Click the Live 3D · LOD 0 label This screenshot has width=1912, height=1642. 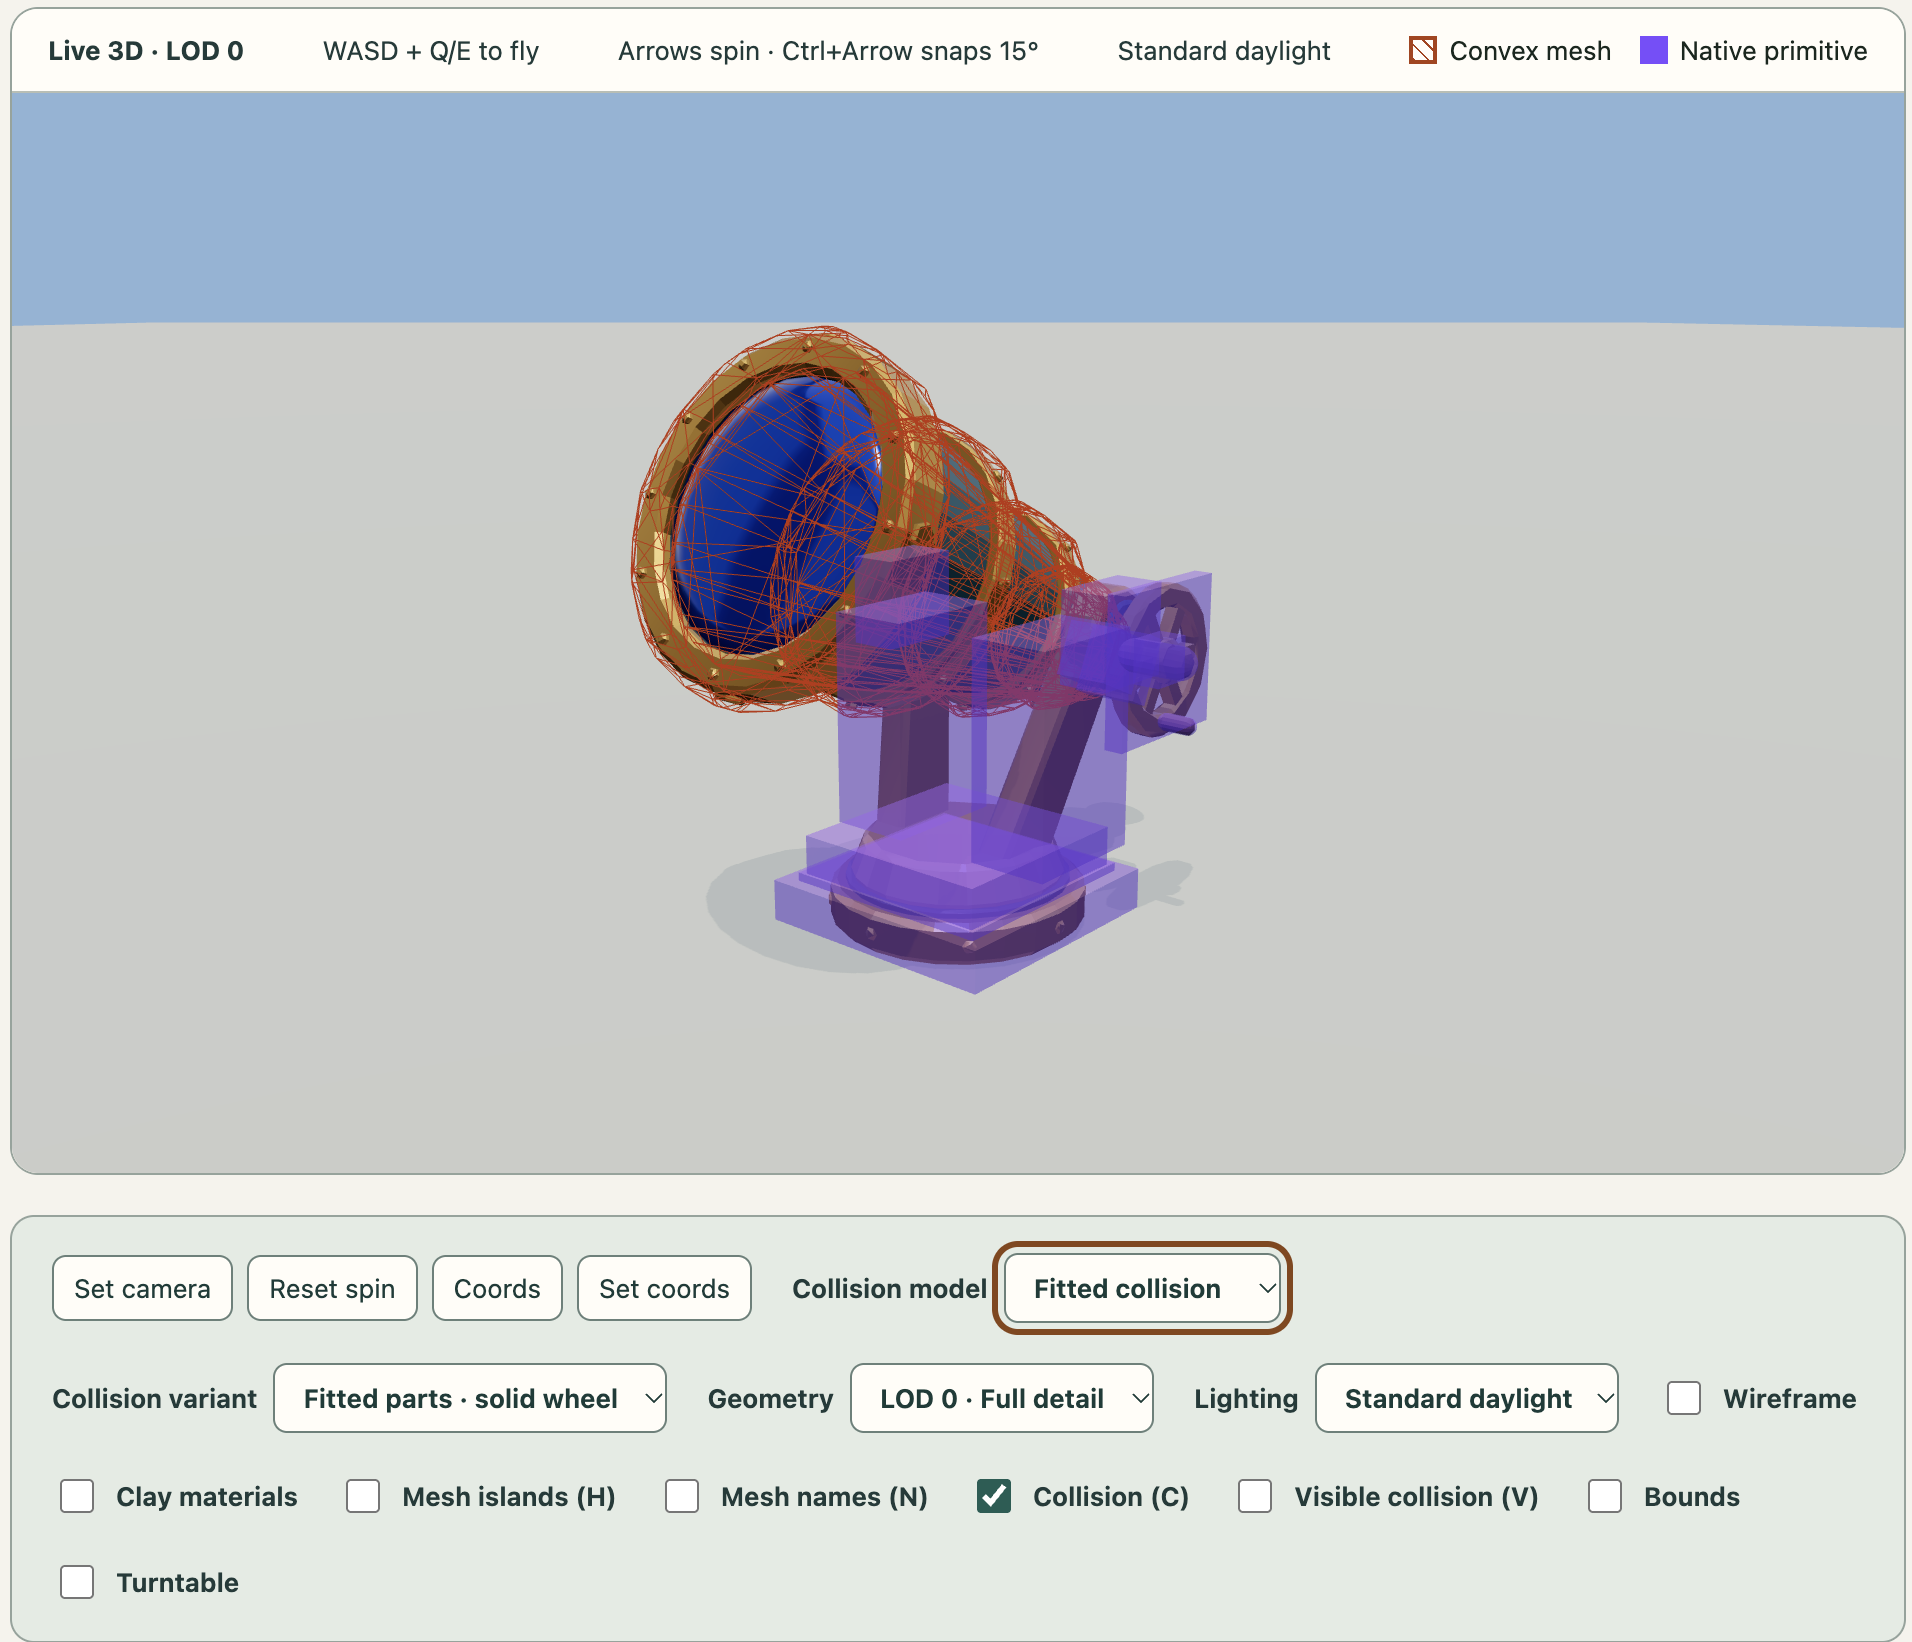(x=146, y=51)
